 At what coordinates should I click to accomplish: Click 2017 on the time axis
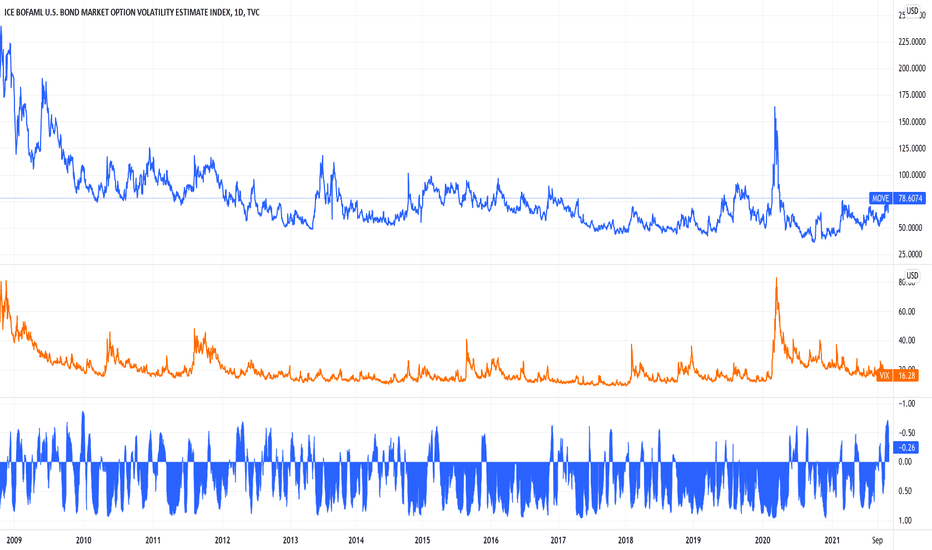click(558, 540)
